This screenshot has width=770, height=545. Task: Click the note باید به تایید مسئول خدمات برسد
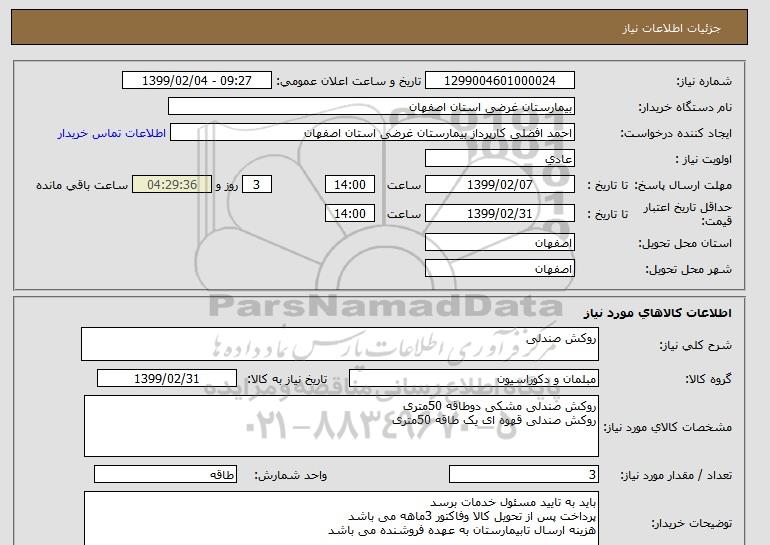click(513, 503)
